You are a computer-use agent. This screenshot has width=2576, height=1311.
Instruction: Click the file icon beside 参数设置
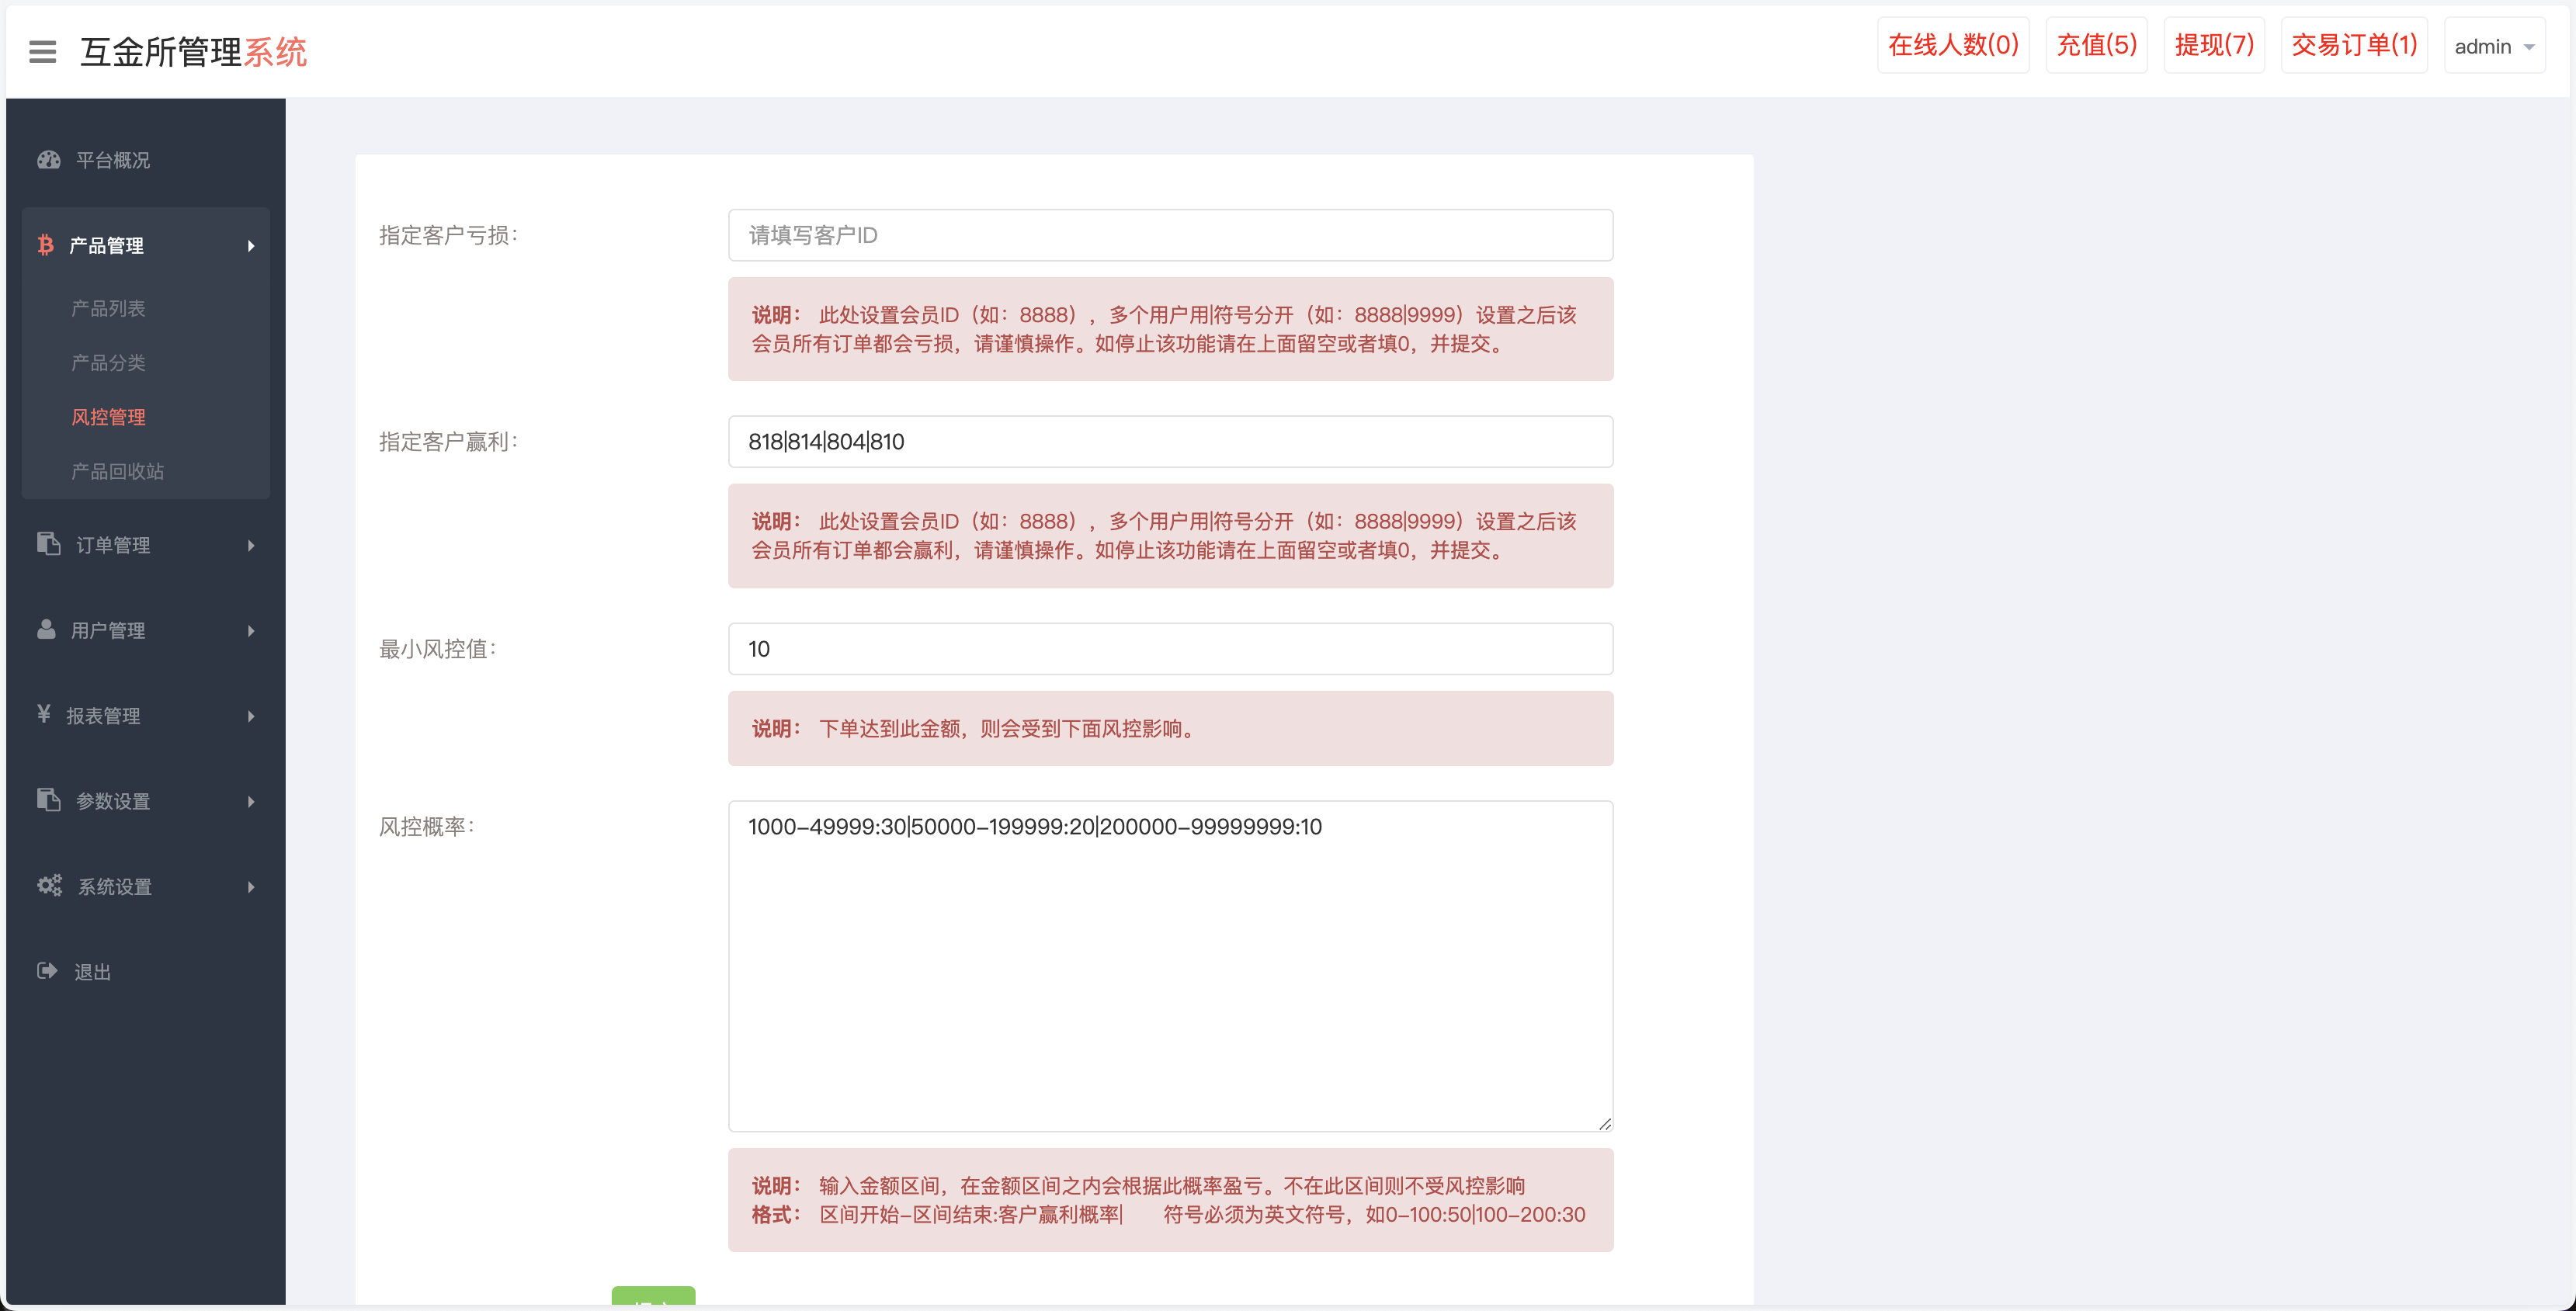(x=48, y=800)
